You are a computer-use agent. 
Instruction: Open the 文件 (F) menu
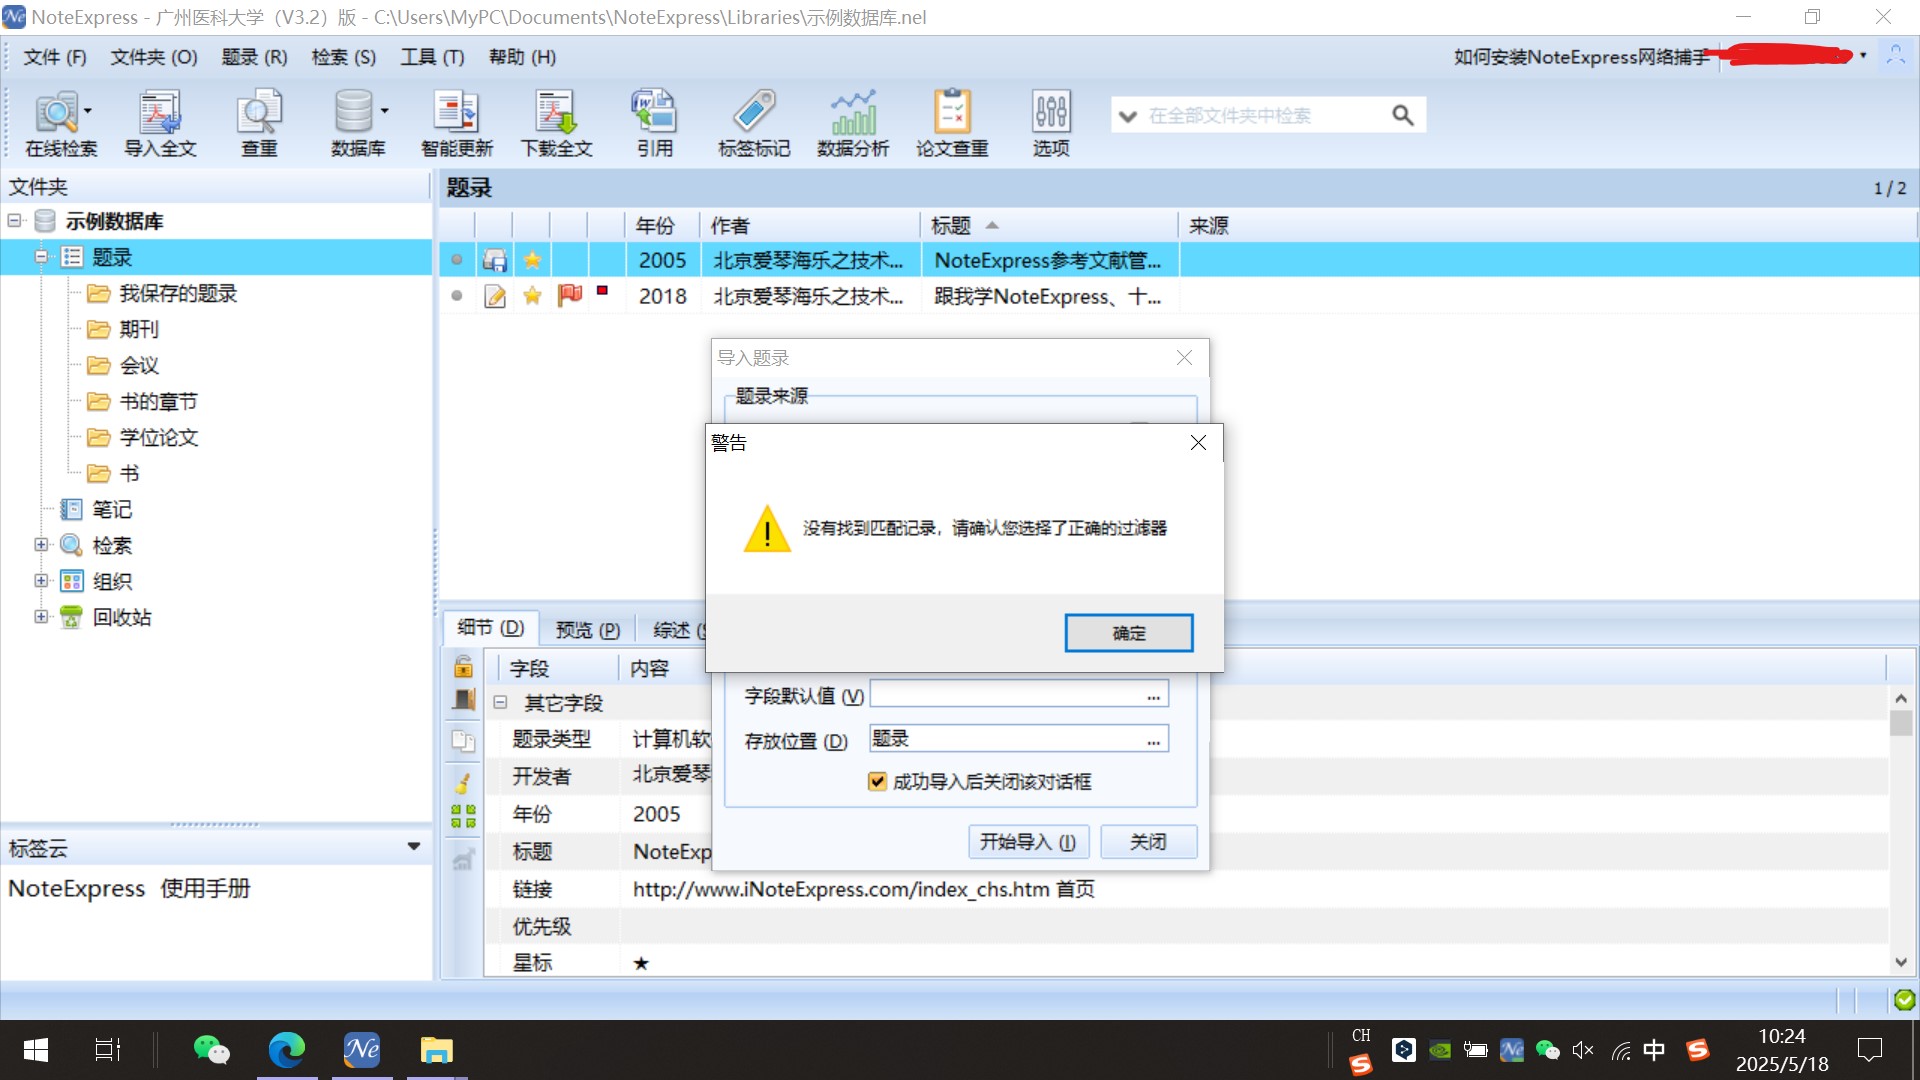tap(55, 57)
